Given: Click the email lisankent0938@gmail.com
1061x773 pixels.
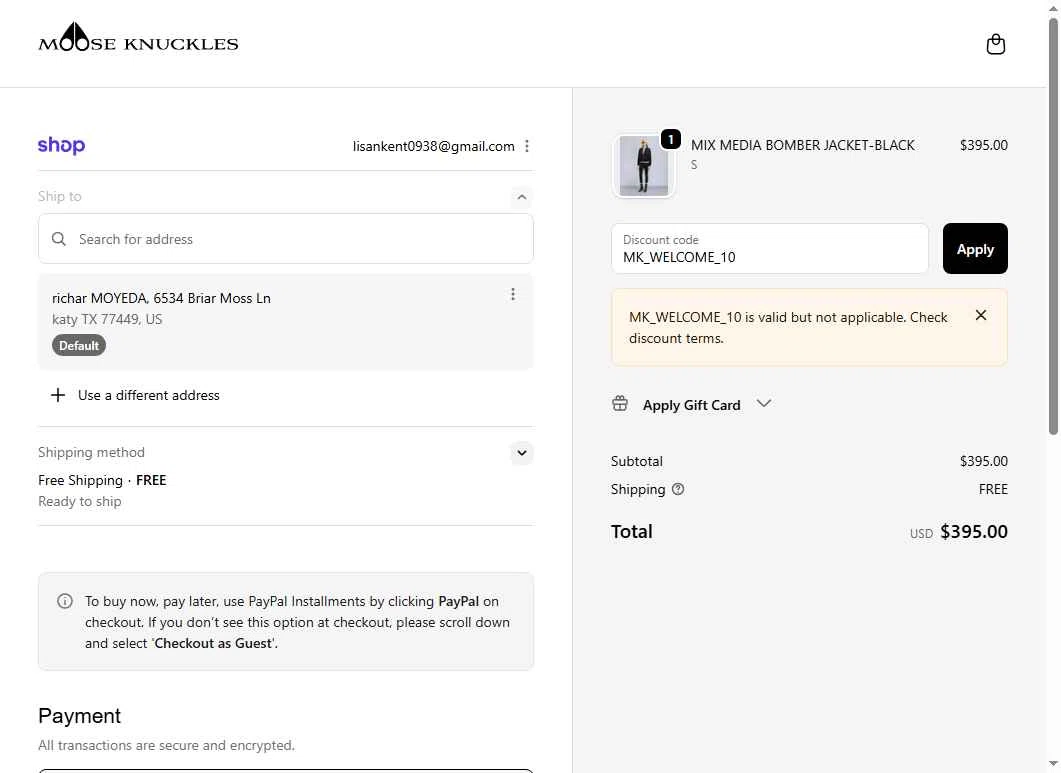Looking at the screenshot, I should click(x=434, y=146).
